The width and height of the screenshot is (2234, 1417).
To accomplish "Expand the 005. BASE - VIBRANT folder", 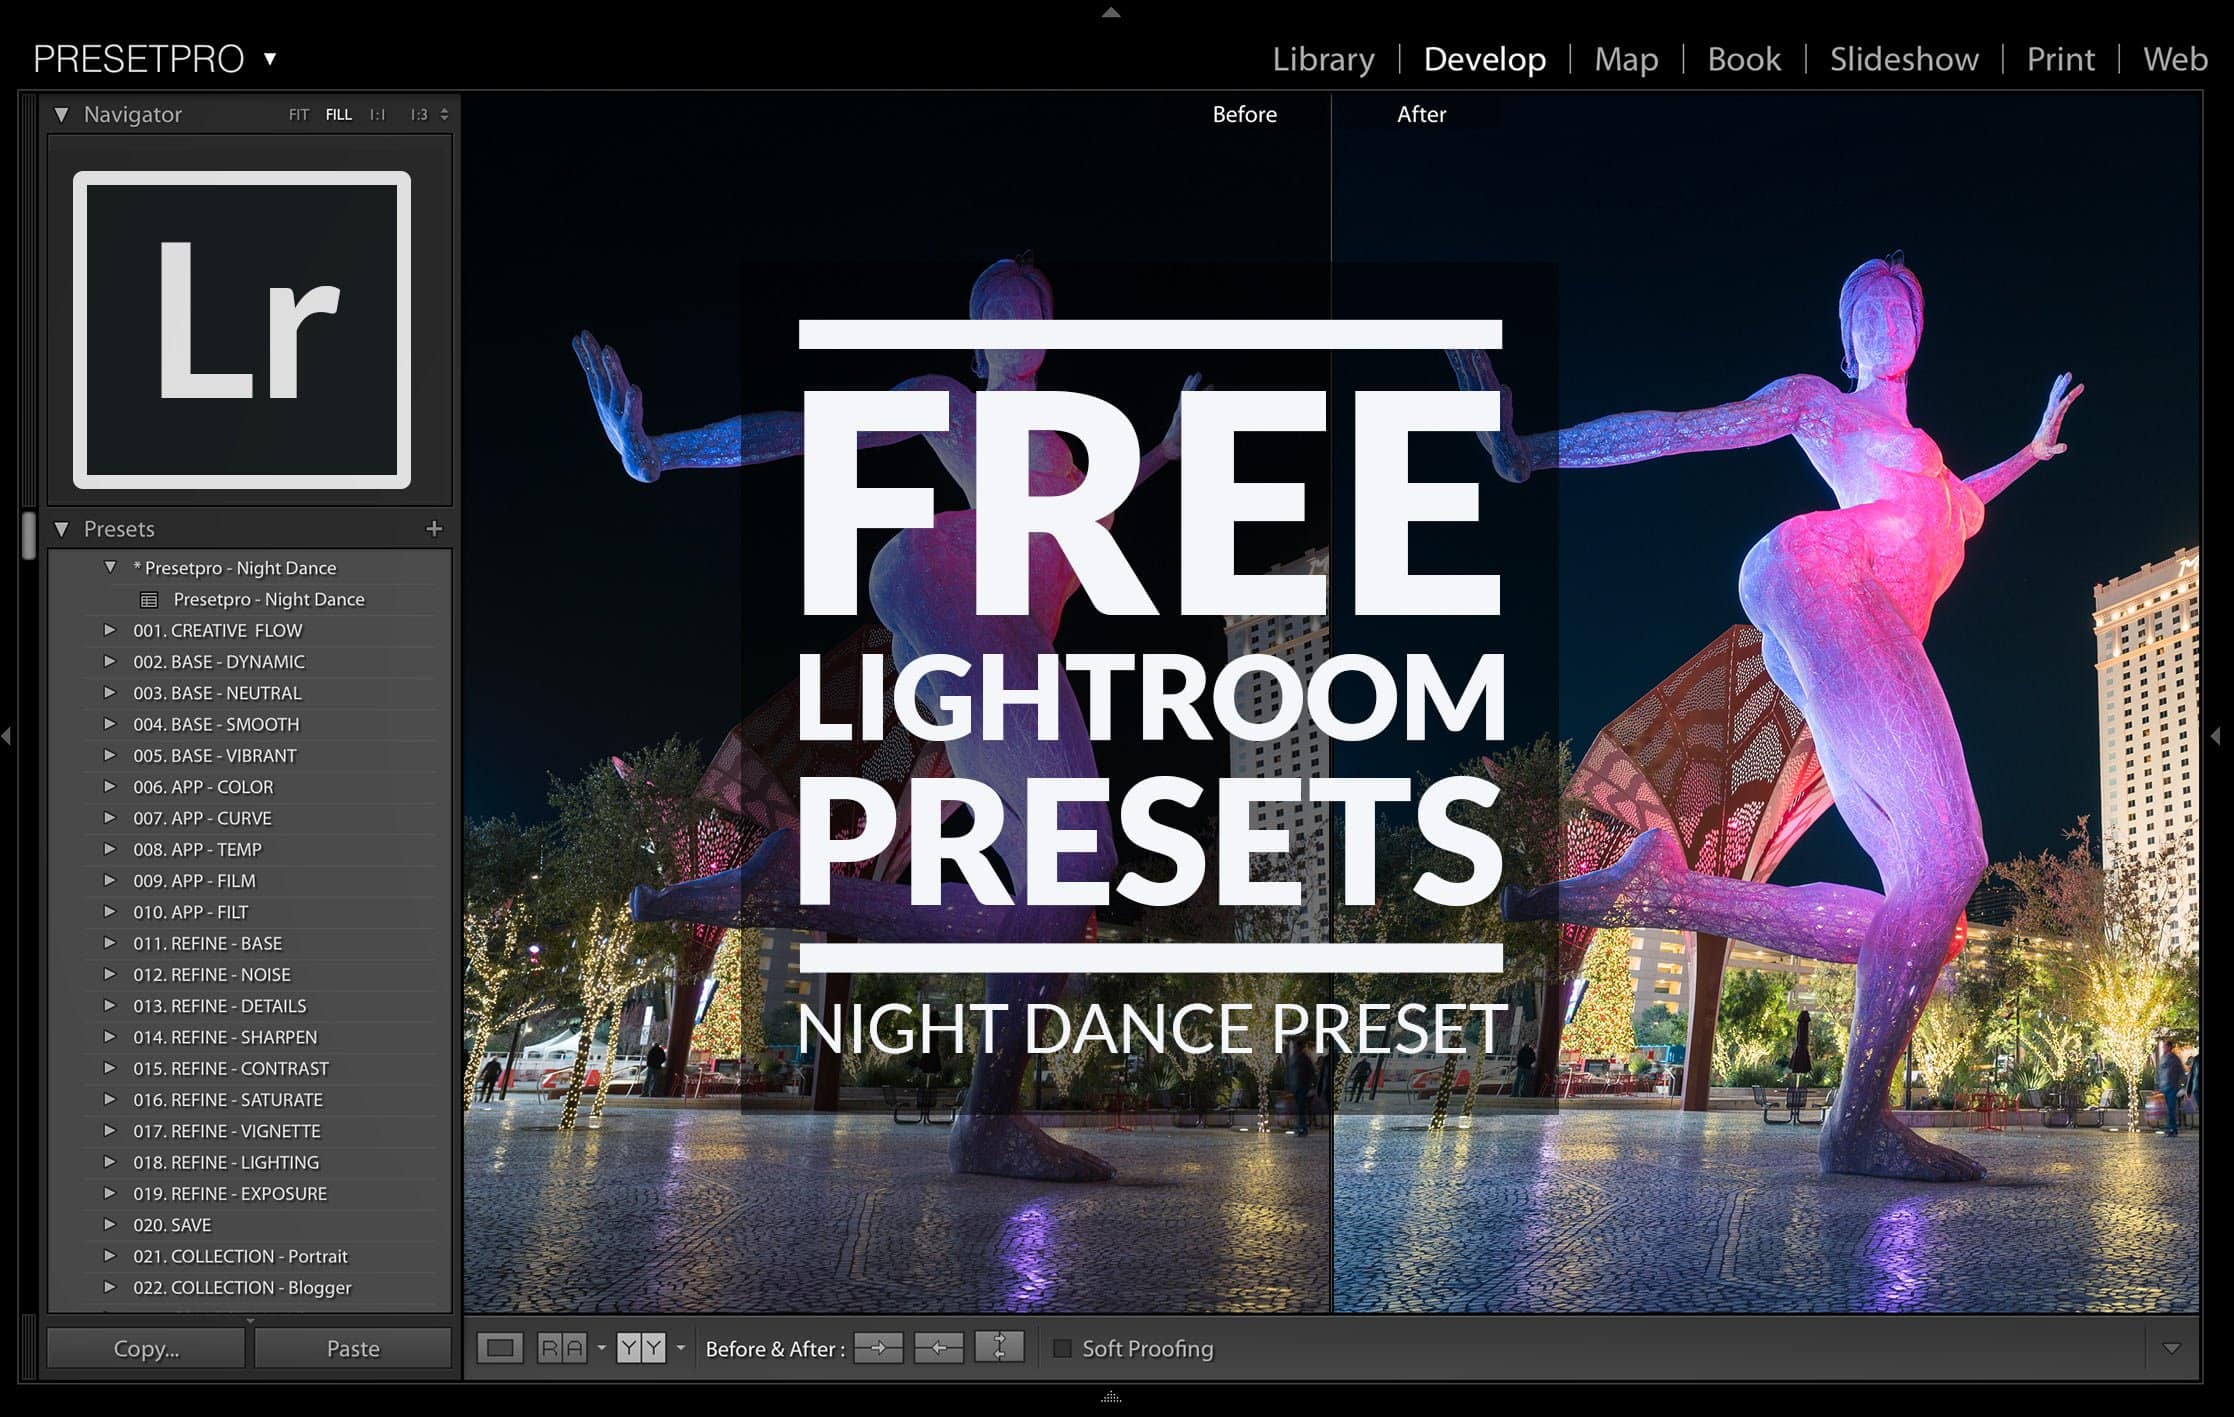I will (x=110, y=755).
